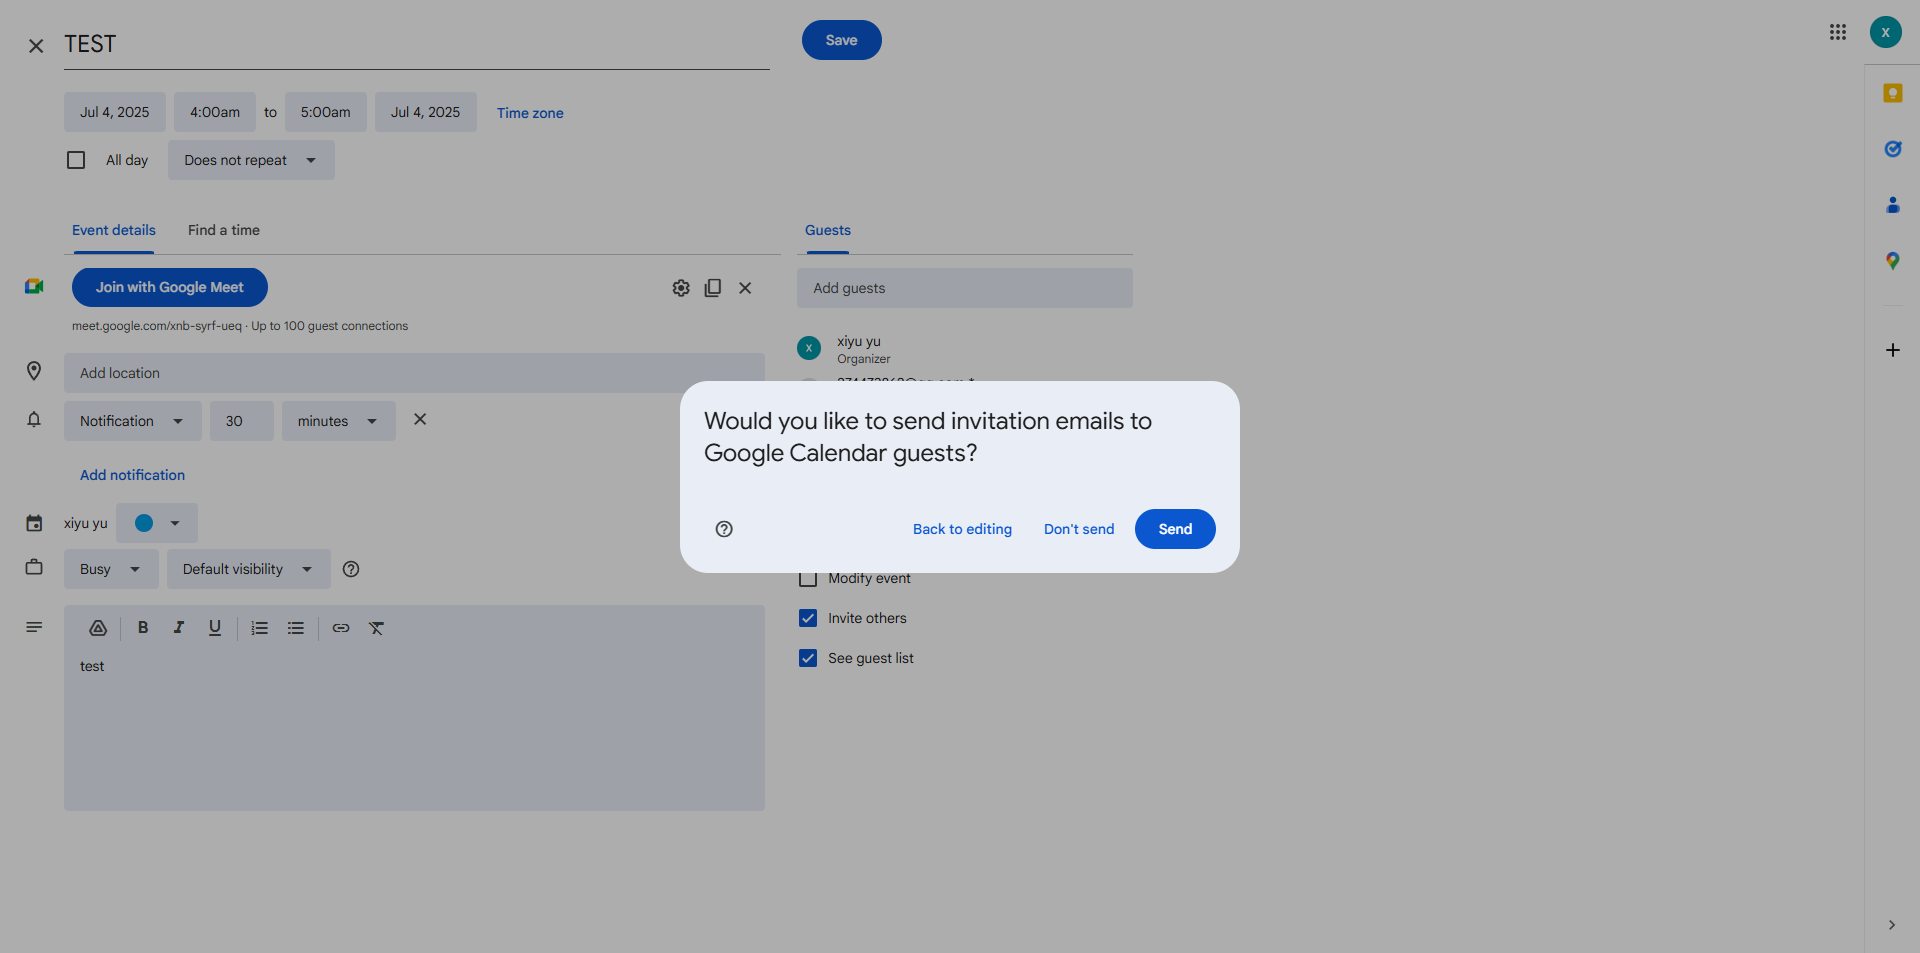Click the Save button

pos(841,40)
